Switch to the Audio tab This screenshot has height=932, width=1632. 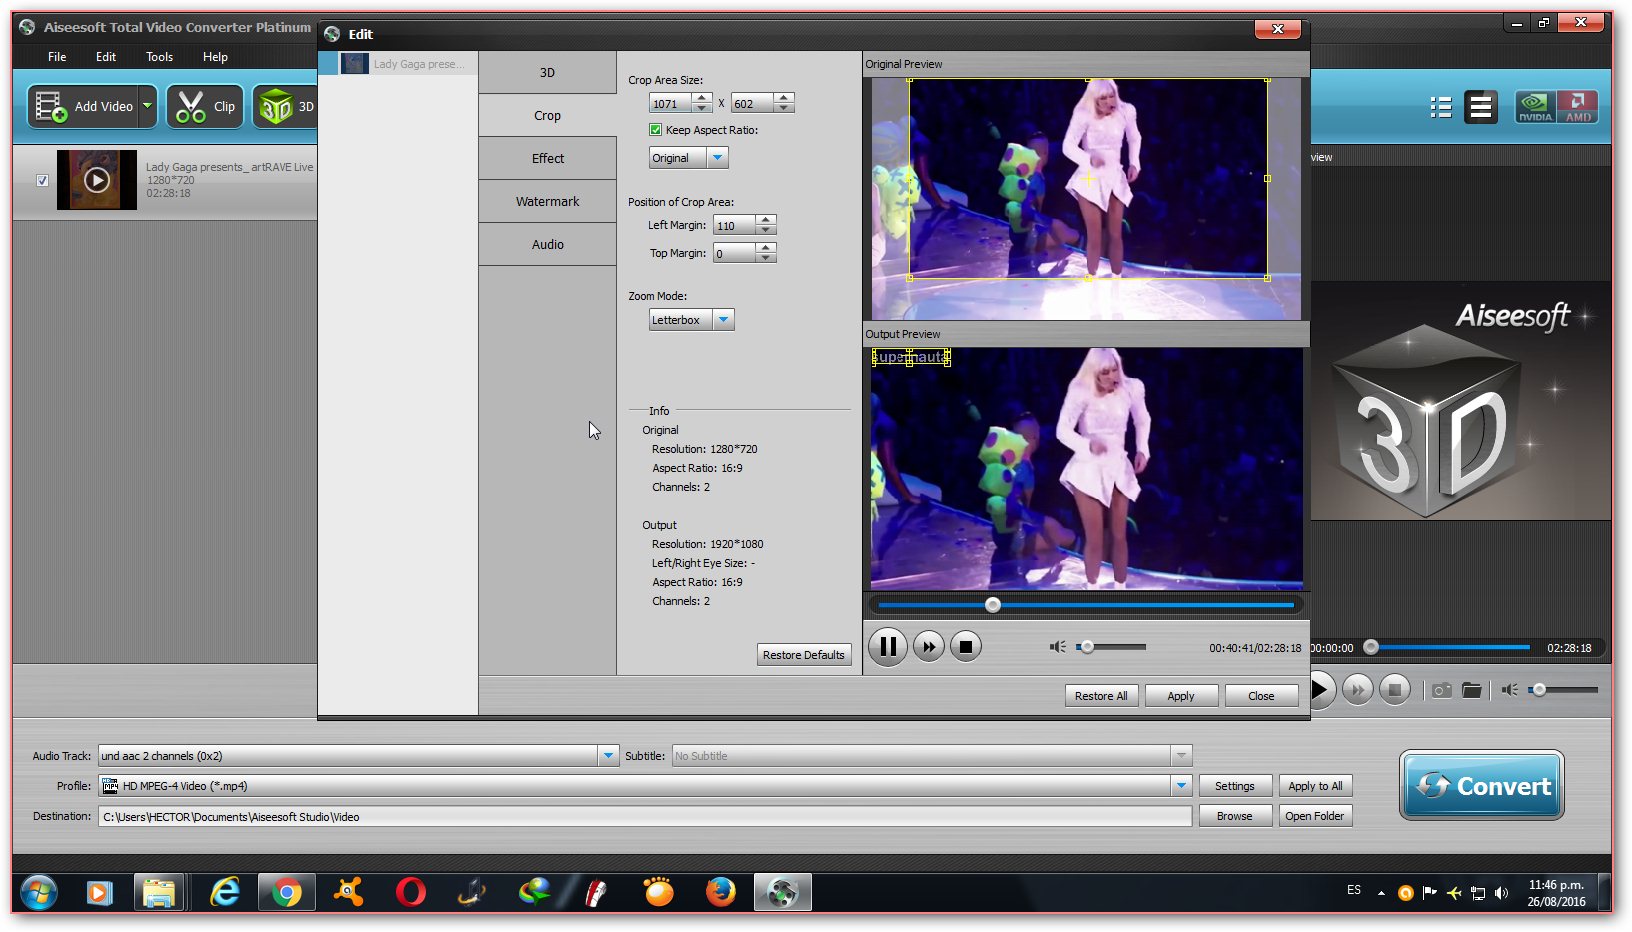547,244
